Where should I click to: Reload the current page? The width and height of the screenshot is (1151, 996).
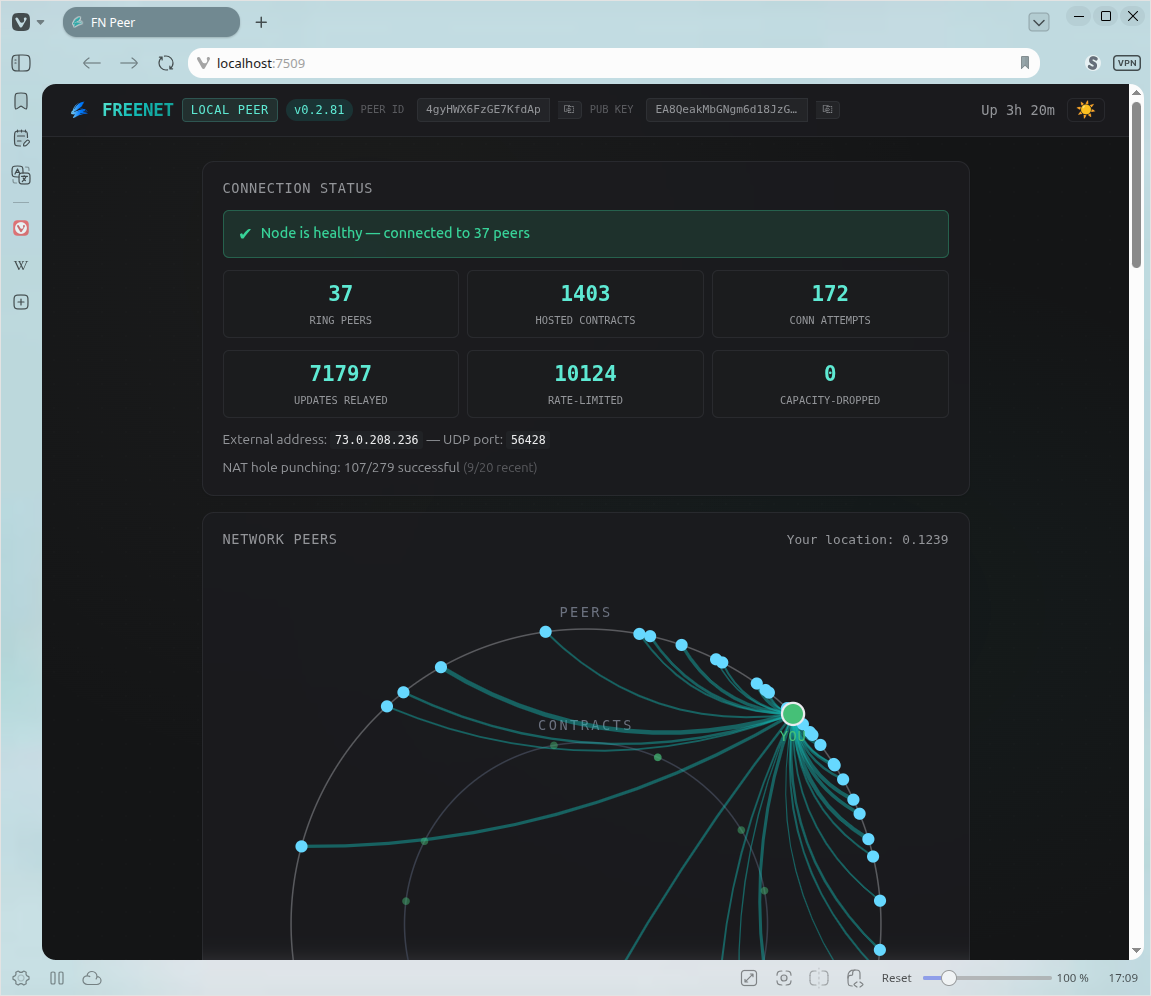tap(166, 63)
